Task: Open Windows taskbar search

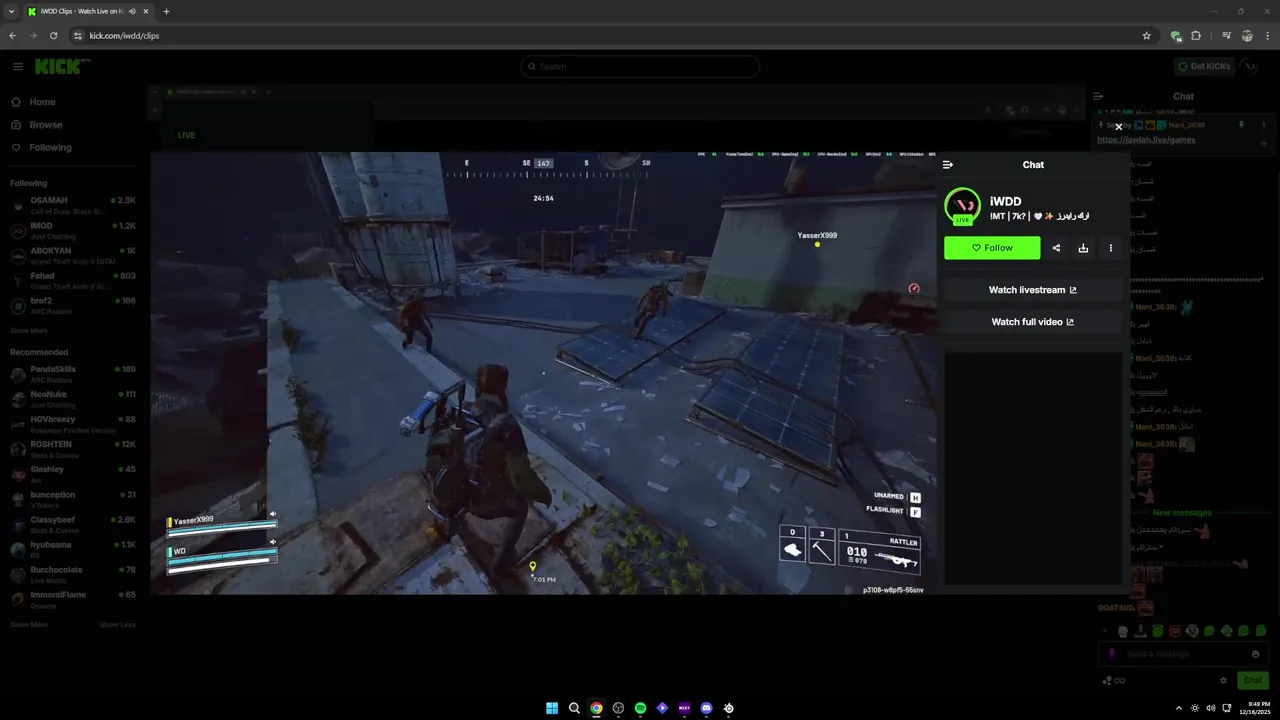Action: 574,708
